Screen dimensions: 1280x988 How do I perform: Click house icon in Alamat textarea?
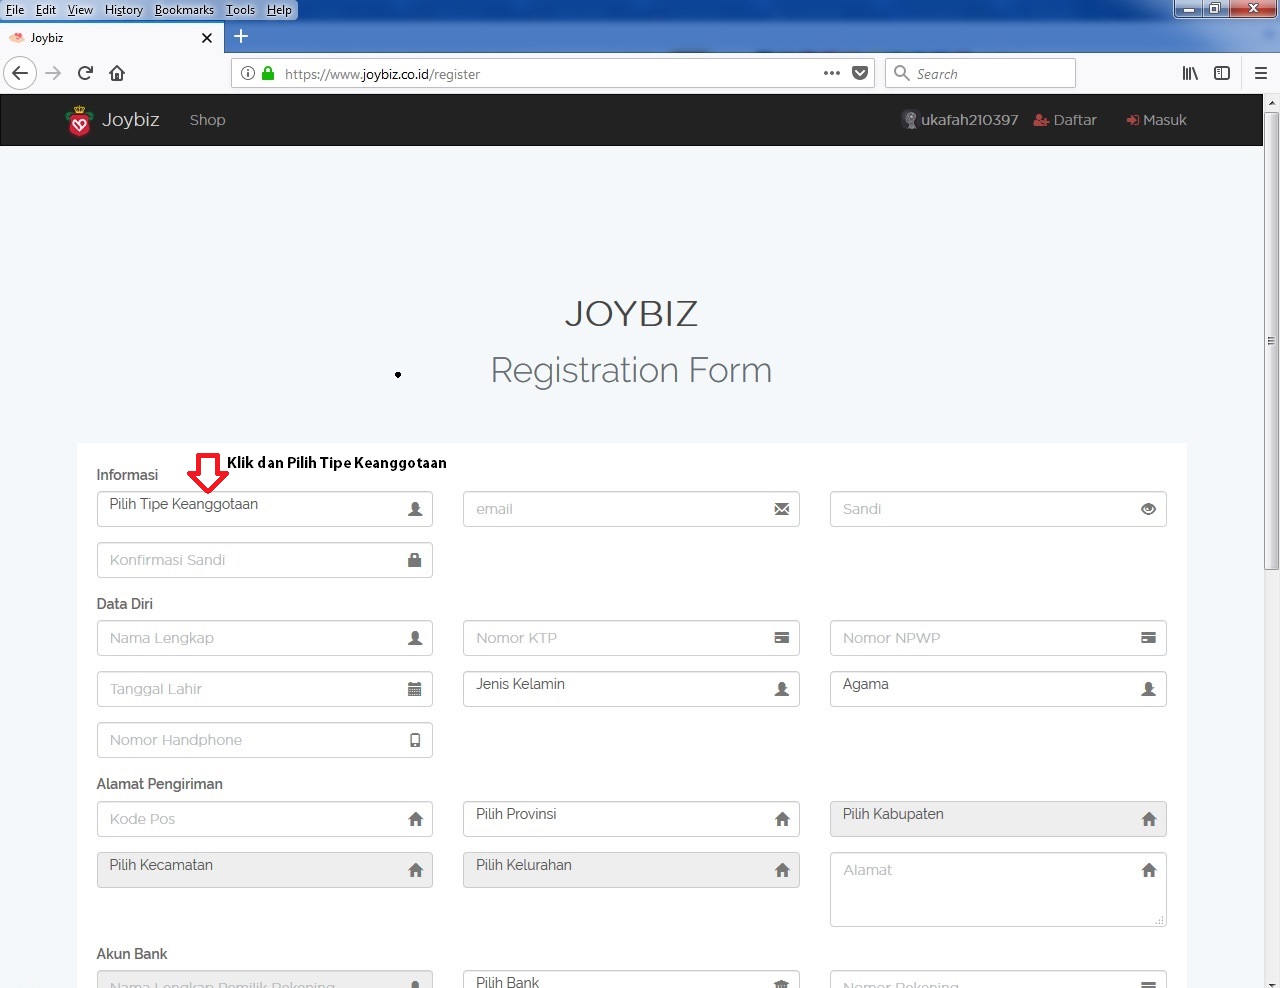[x=1148, y=870]
